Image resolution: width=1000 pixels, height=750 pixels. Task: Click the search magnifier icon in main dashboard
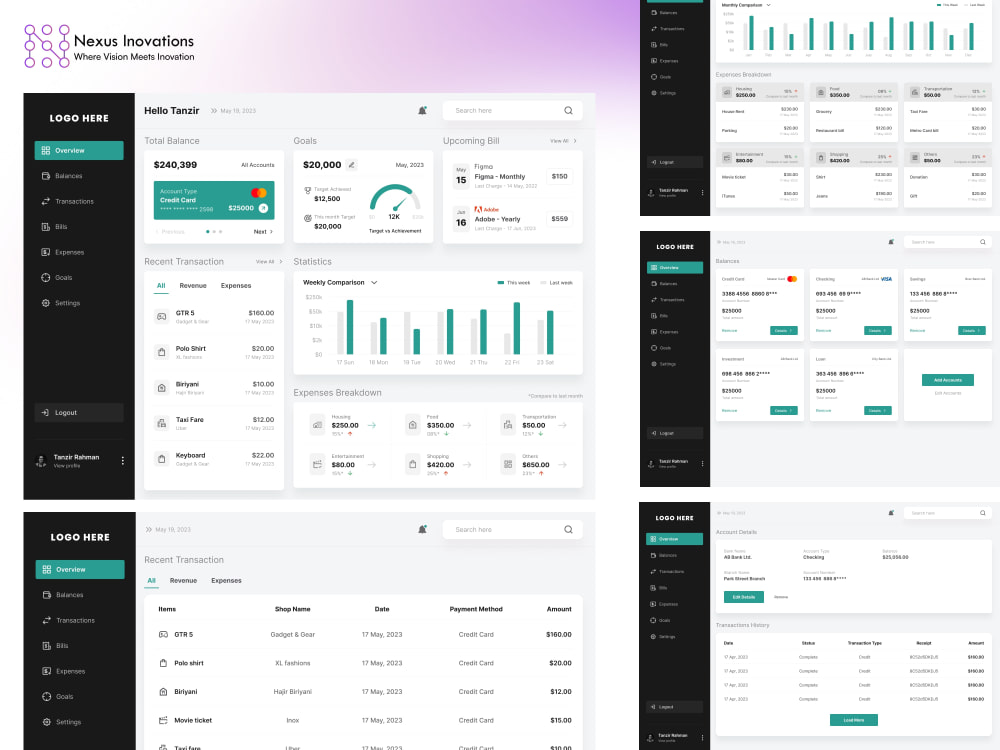[568, 110]
